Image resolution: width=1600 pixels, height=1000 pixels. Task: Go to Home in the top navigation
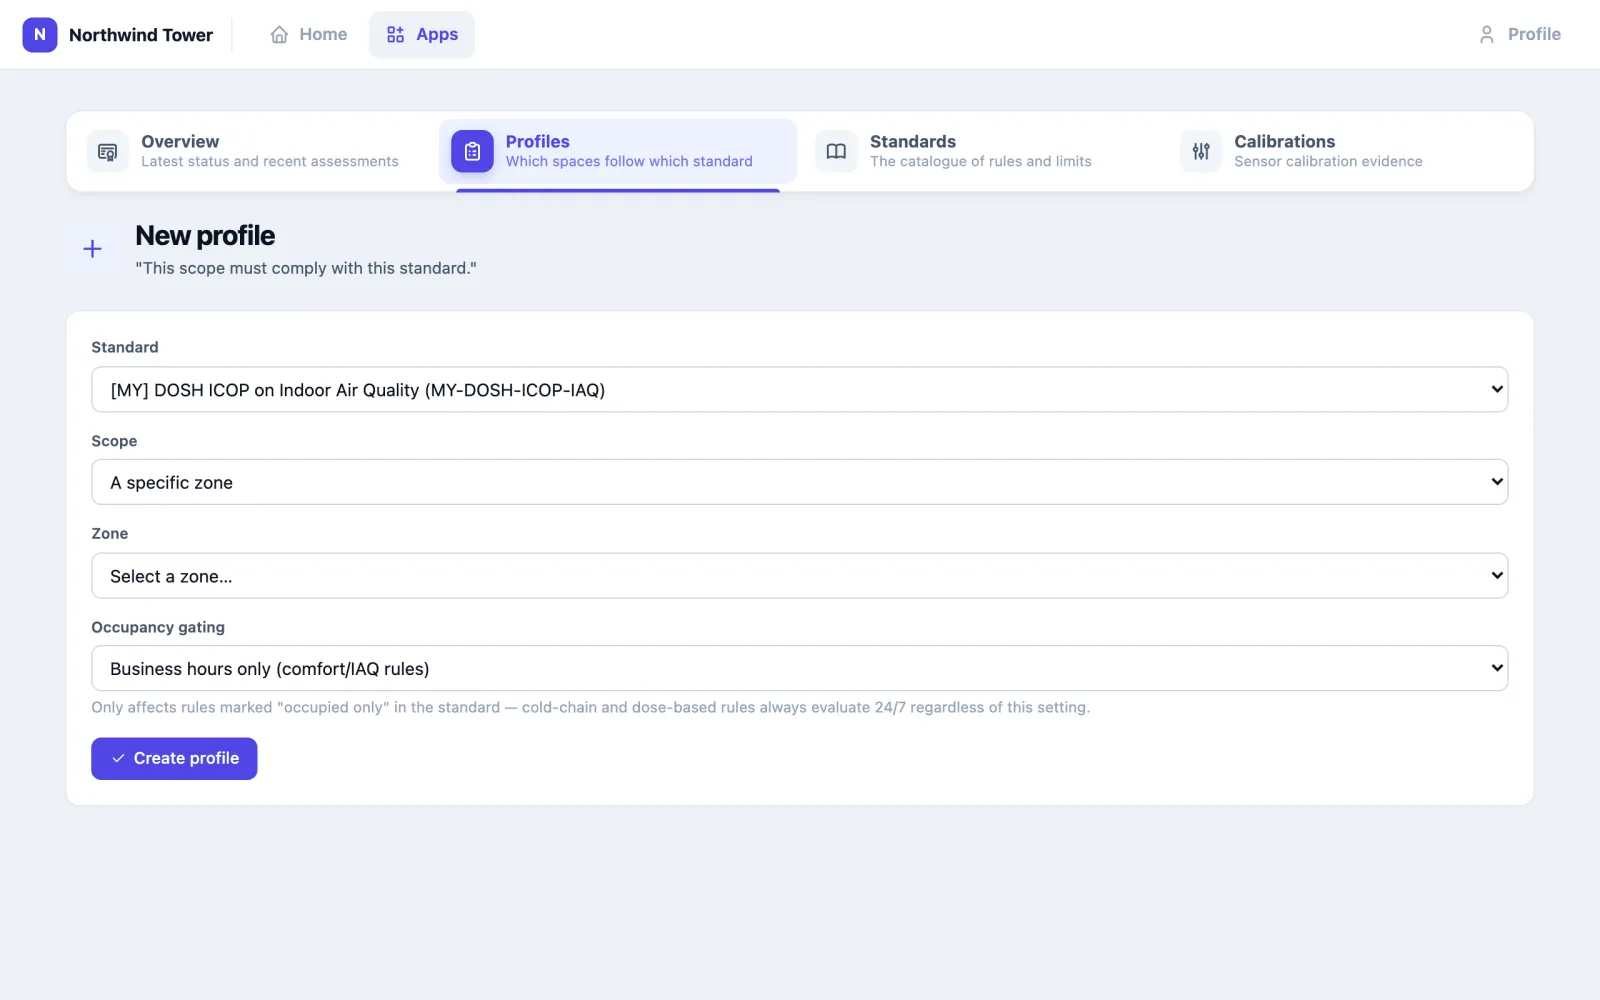point(309,34)
